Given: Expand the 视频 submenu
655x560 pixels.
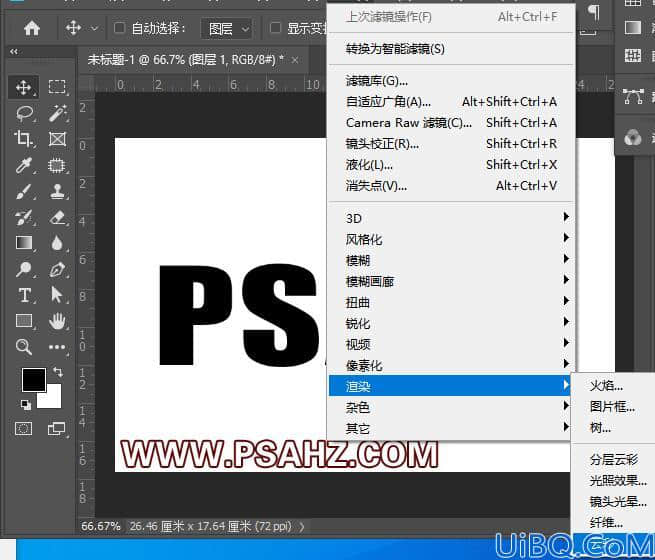Looking at the screenshot, I should (451, 344).
